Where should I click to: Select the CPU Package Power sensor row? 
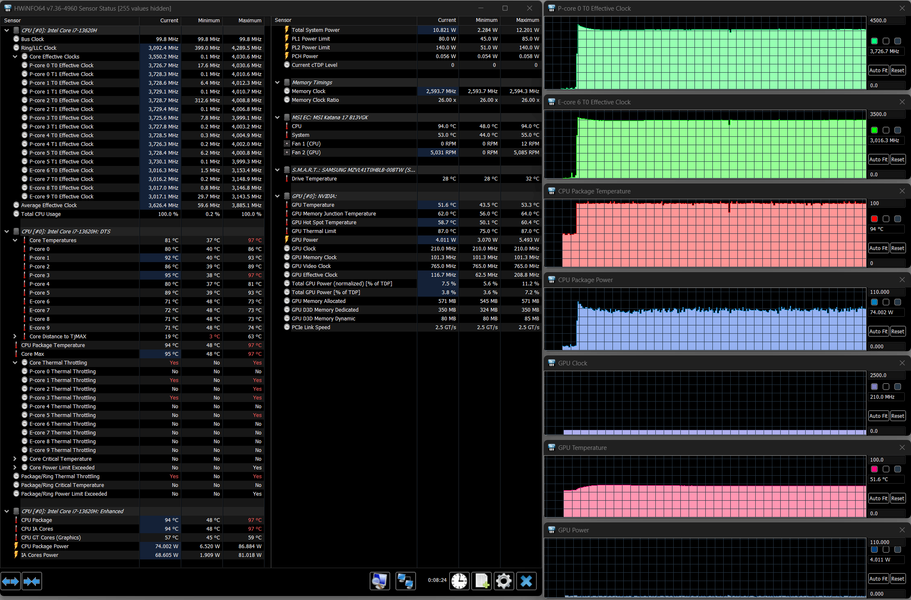click(132, 546)
